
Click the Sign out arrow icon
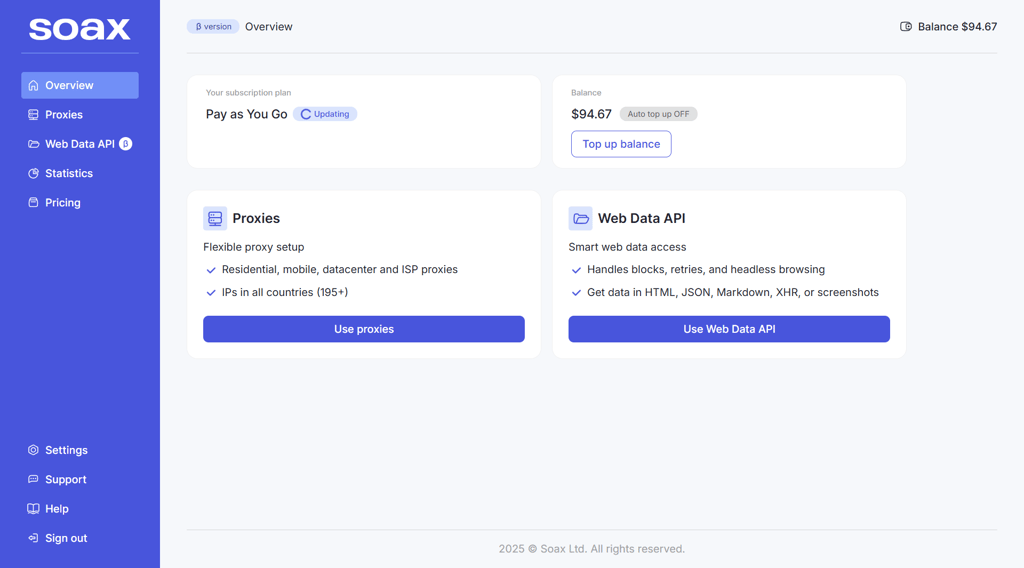[33, 539]
